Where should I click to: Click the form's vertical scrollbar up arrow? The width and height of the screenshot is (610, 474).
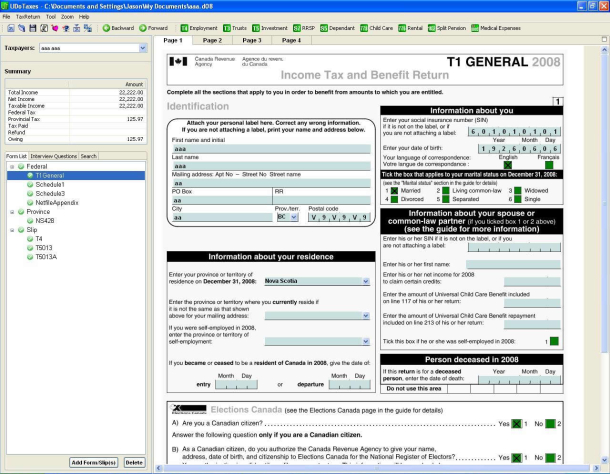tap(605, 50)
